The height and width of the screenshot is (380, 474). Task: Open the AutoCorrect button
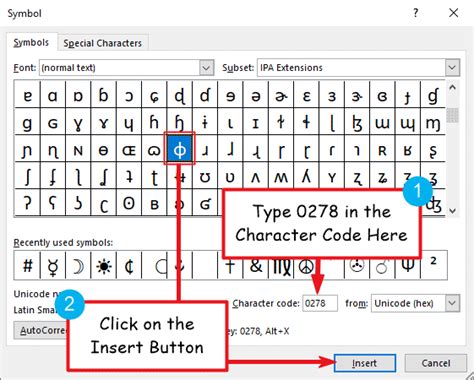(41, 331)
